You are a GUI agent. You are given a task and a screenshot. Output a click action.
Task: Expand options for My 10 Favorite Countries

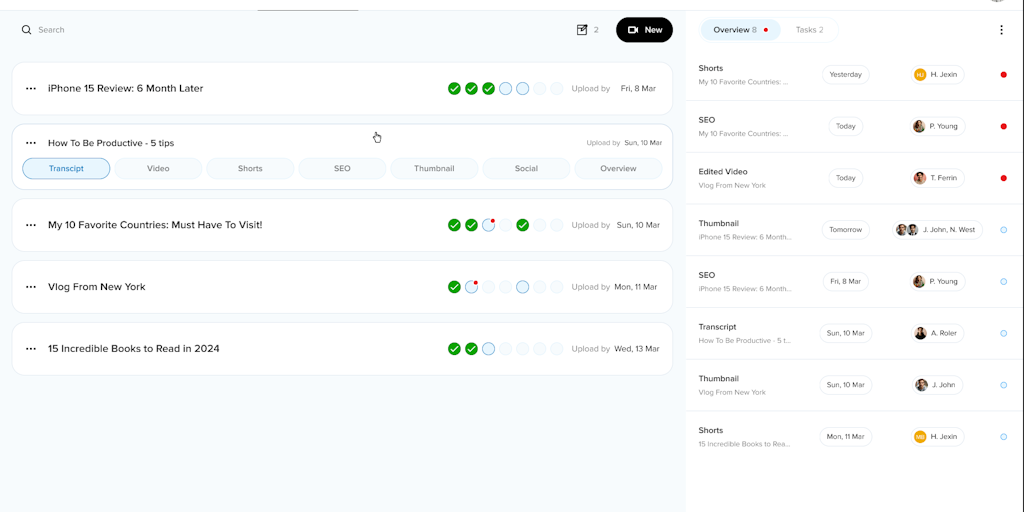(31, 226)
